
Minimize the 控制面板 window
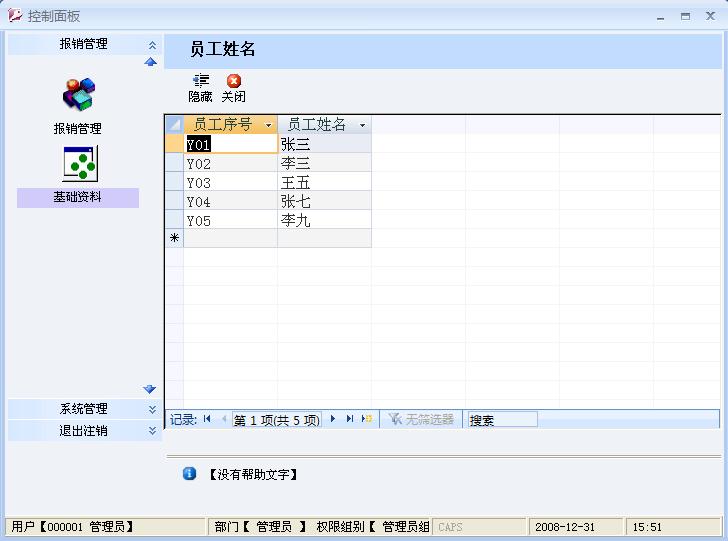point(661,16)
